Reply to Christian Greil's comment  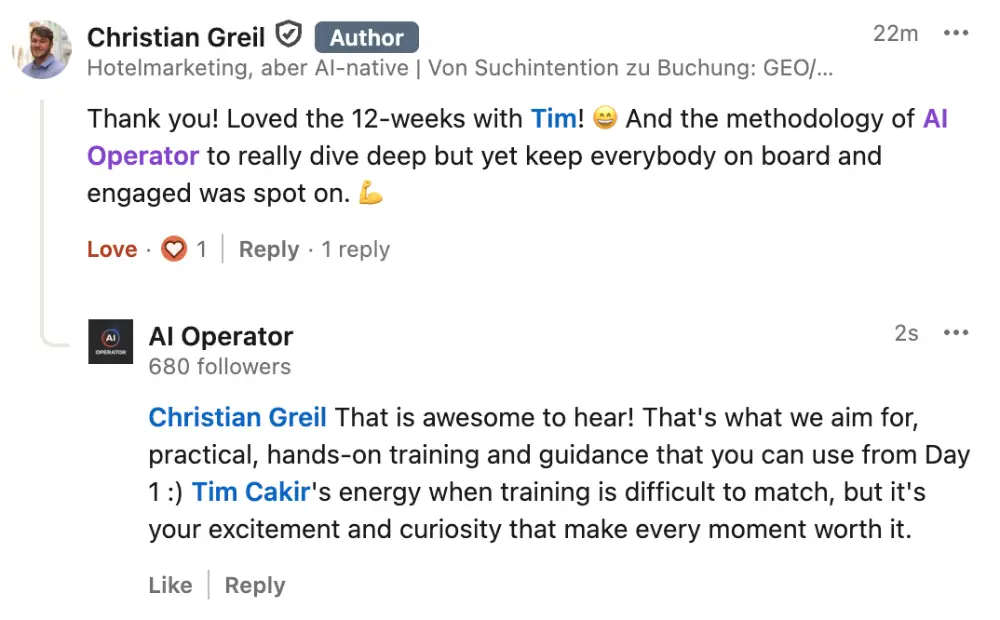[x=268, y=249]
